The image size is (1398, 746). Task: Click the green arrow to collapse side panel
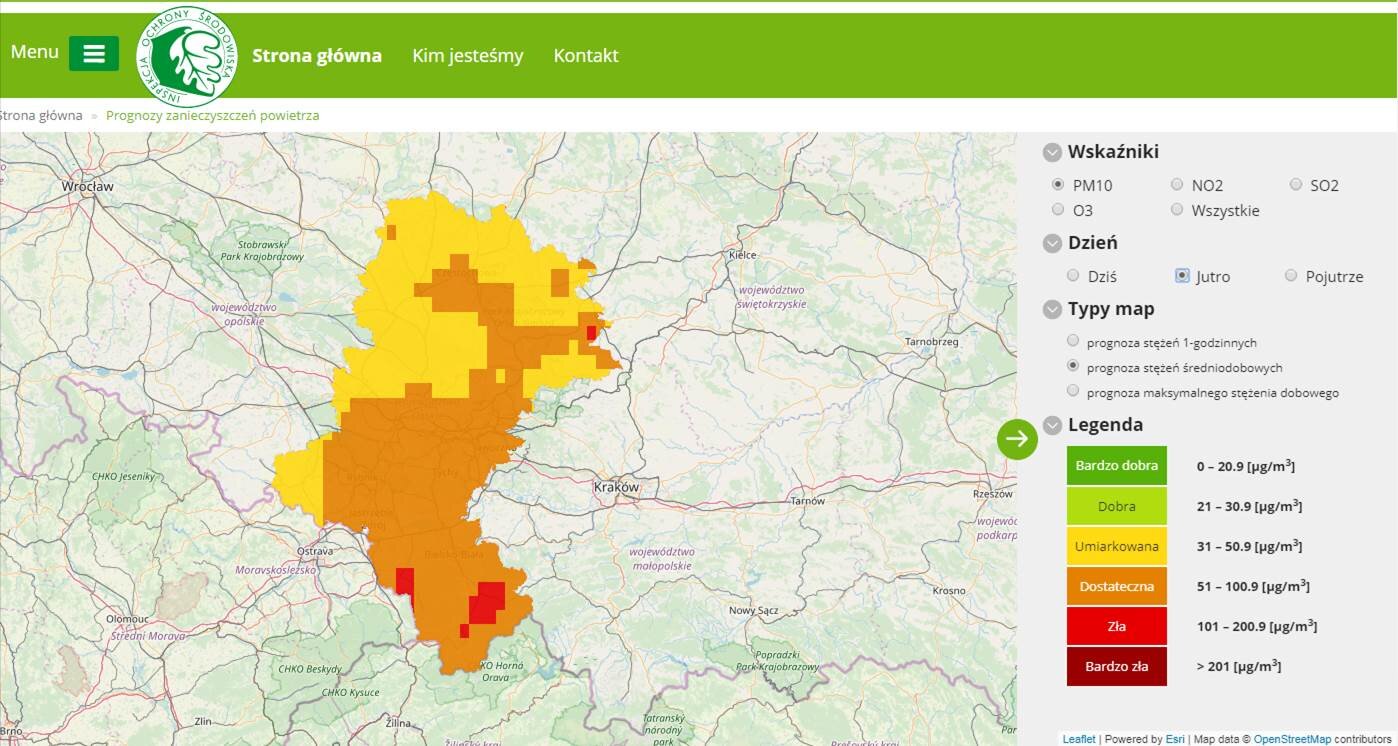[x=1017, y=439]
